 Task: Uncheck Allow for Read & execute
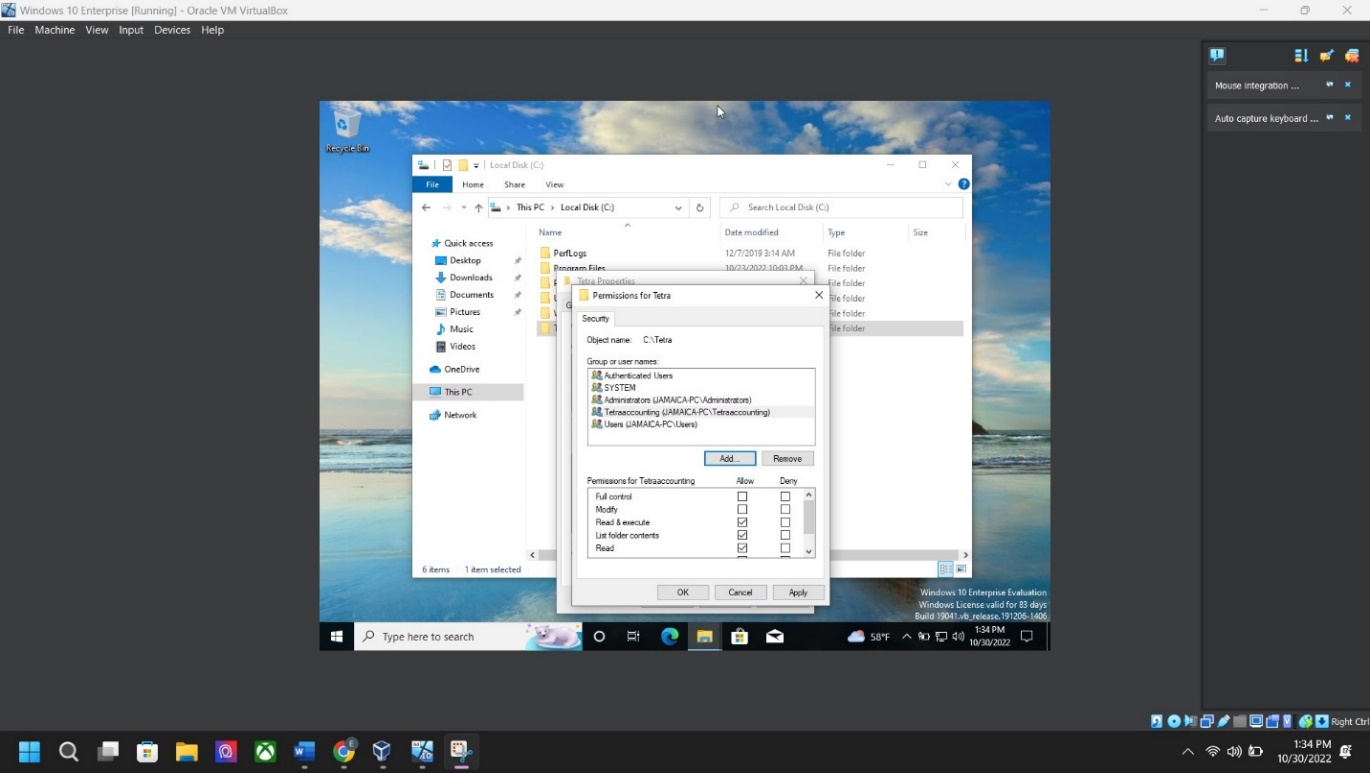pos(742,523)
